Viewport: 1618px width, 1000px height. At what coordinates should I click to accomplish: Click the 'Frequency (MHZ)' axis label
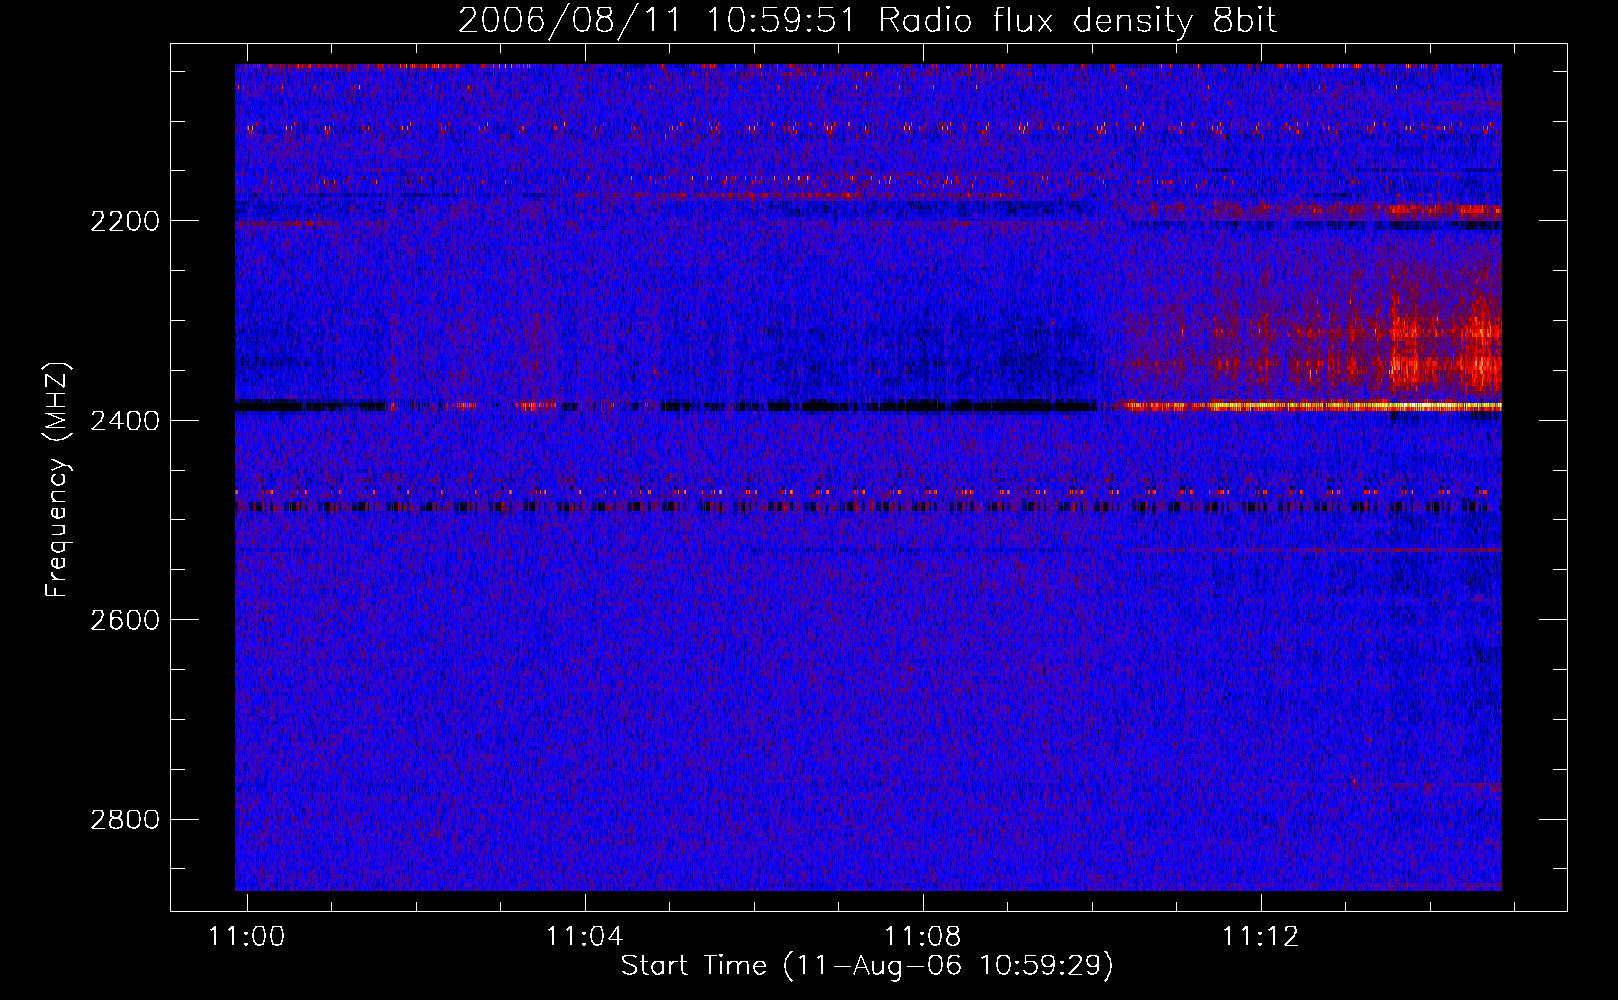(58, 480)
